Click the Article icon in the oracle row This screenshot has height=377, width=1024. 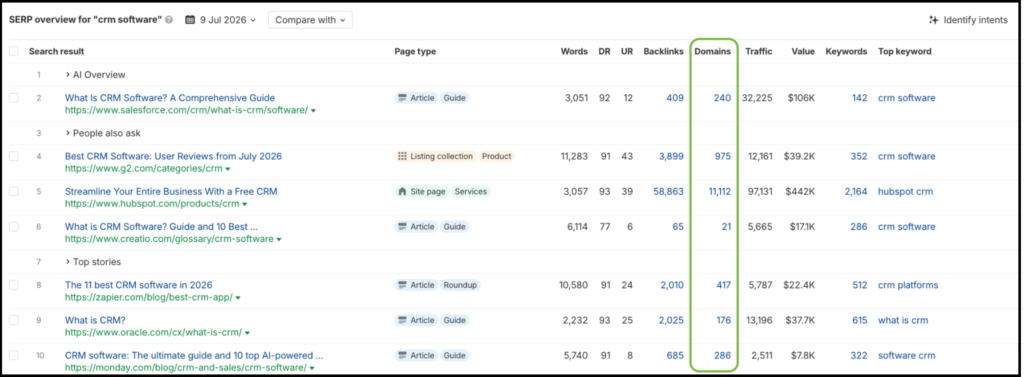[402, 320]
